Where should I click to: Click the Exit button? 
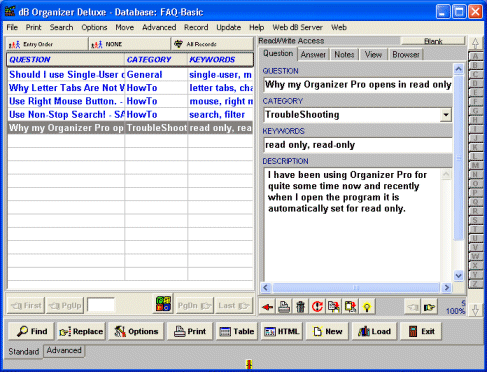pyautogui.click(x=421, y=331)
